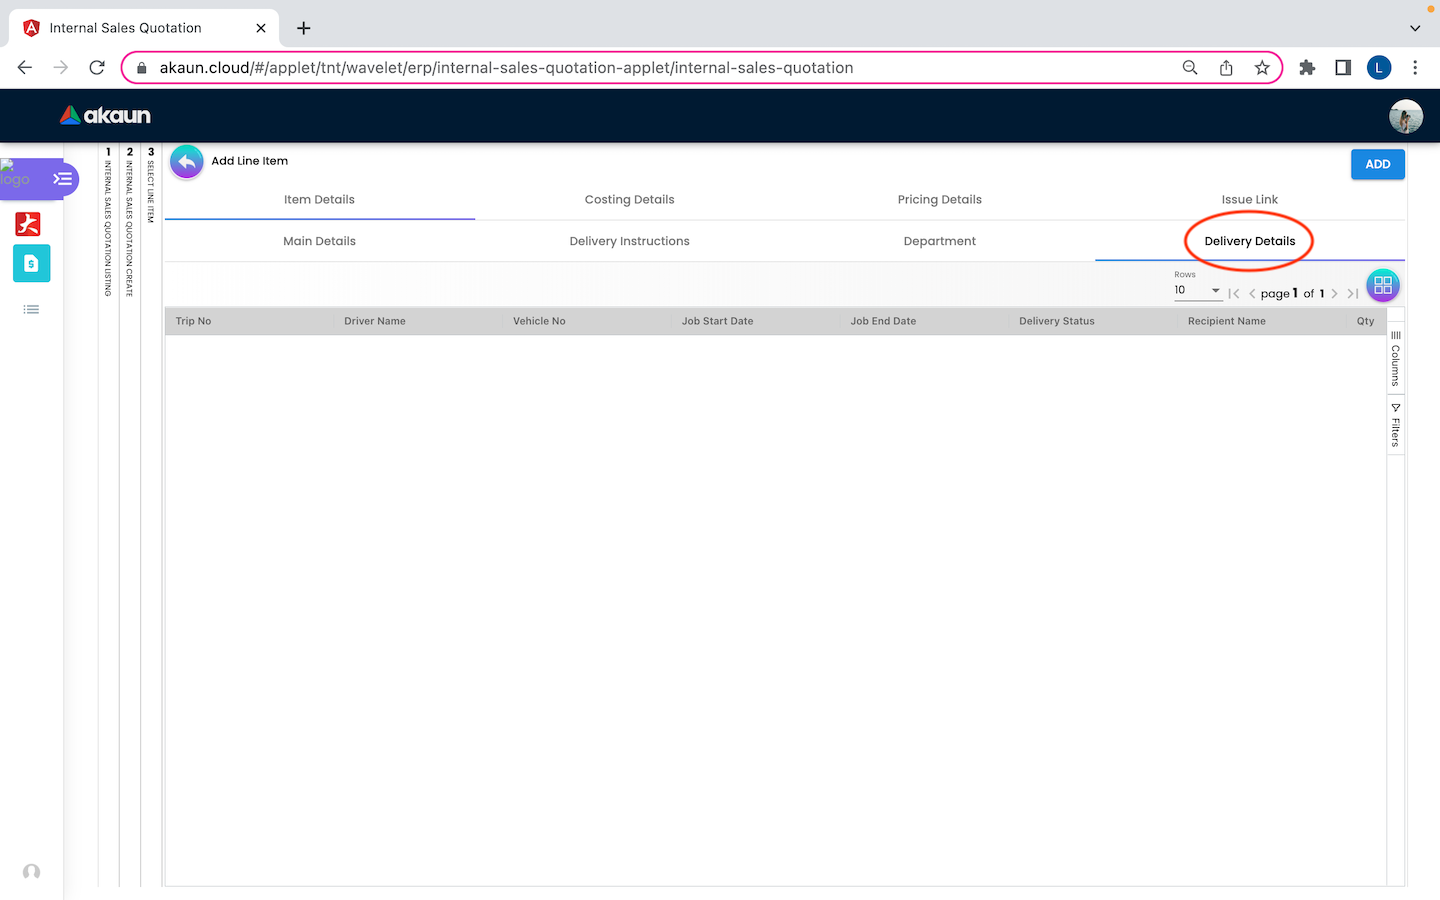Close the Internal Sales Quotation browser tab
This screenshot has height=900, width=1440.
[261, 28]
